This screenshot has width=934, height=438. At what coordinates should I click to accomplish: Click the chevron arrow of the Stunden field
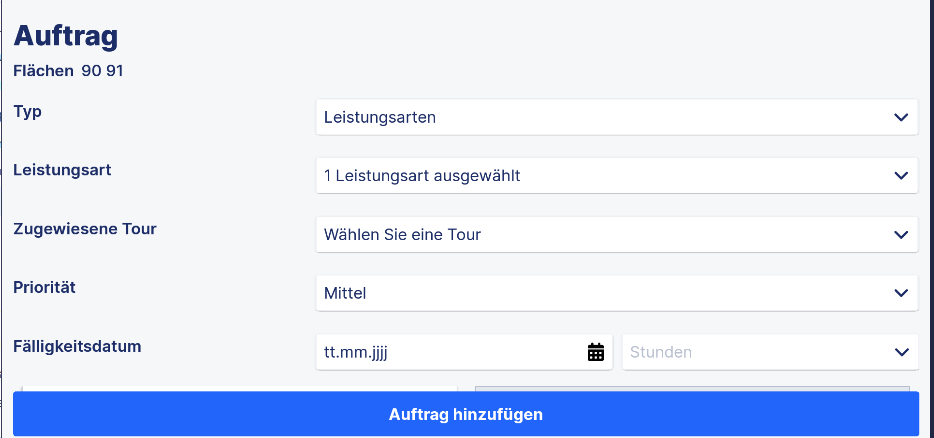tap(901, 352)
